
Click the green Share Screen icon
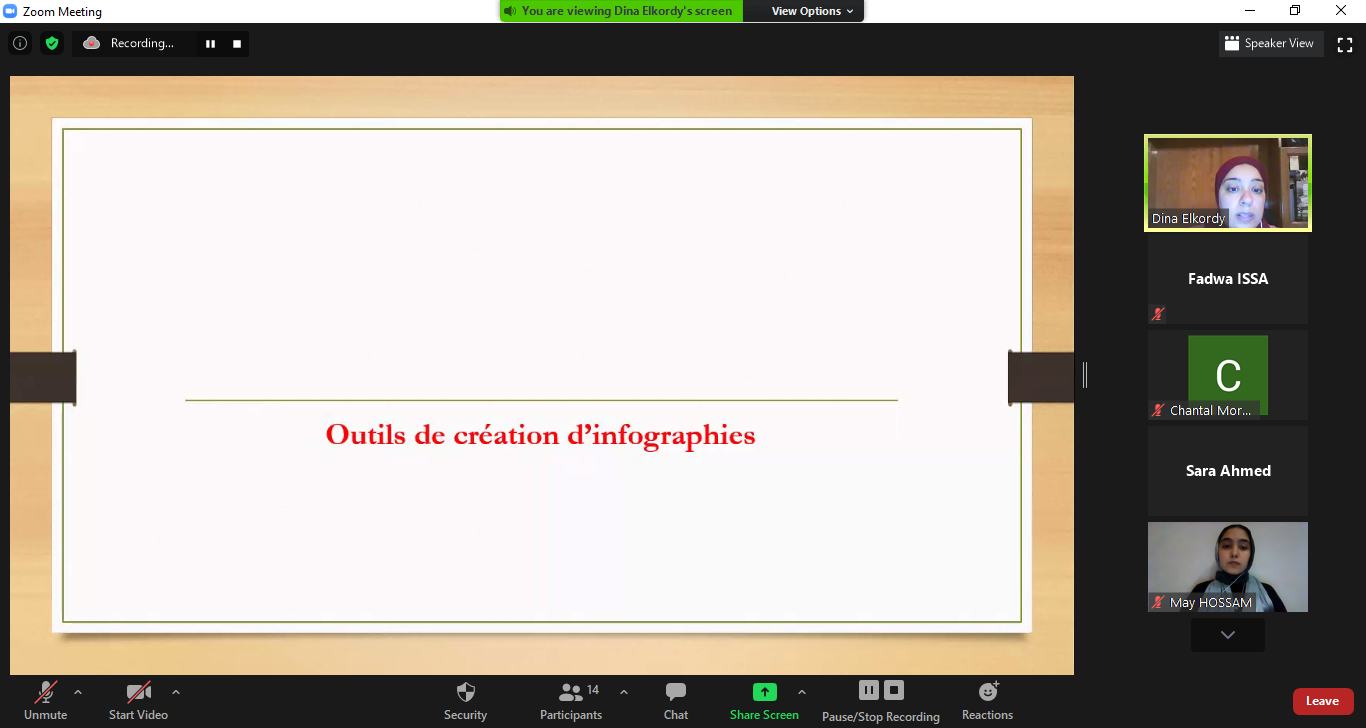pyautogui.click(x=764, y=692)
